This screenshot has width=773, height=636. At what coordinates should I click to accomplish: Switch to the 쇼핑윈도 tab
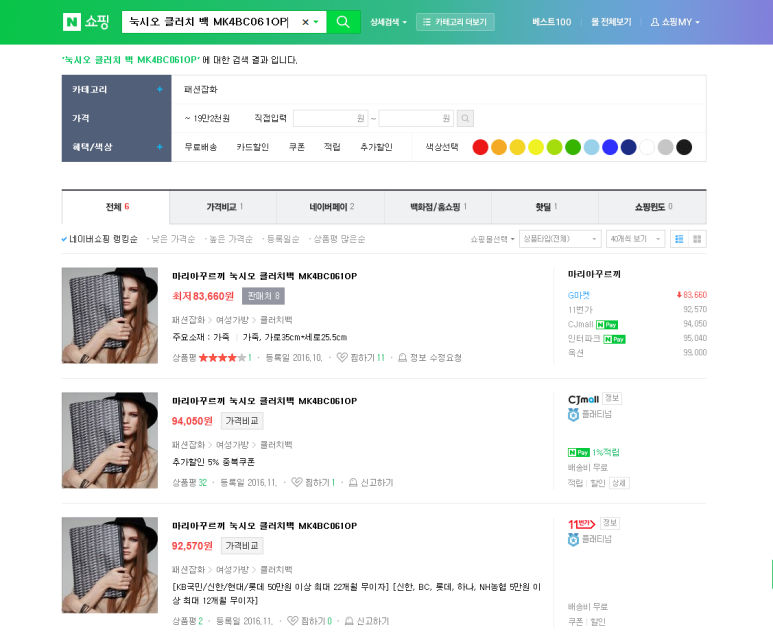653,207
